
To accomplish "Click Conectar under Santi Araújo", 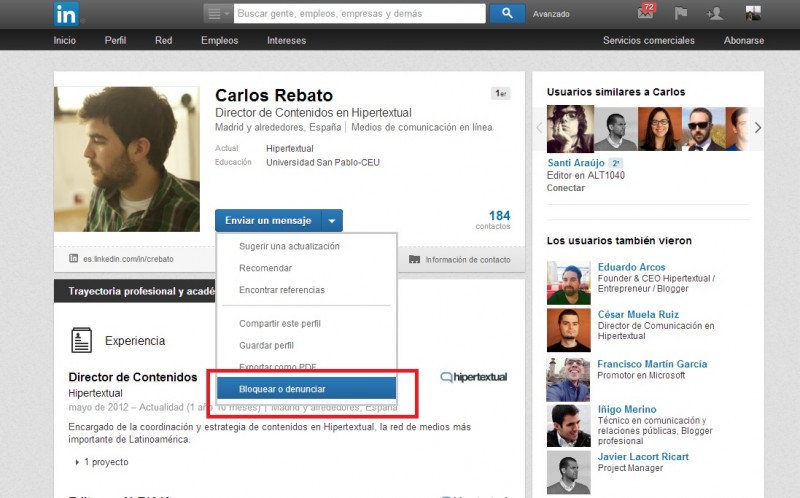I will pos(565,188).
